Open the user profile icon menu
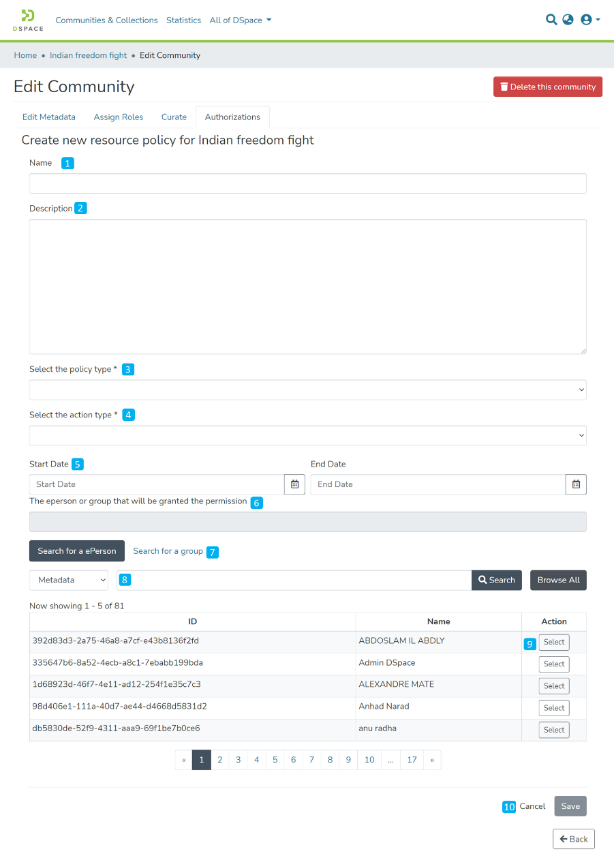 589,19
